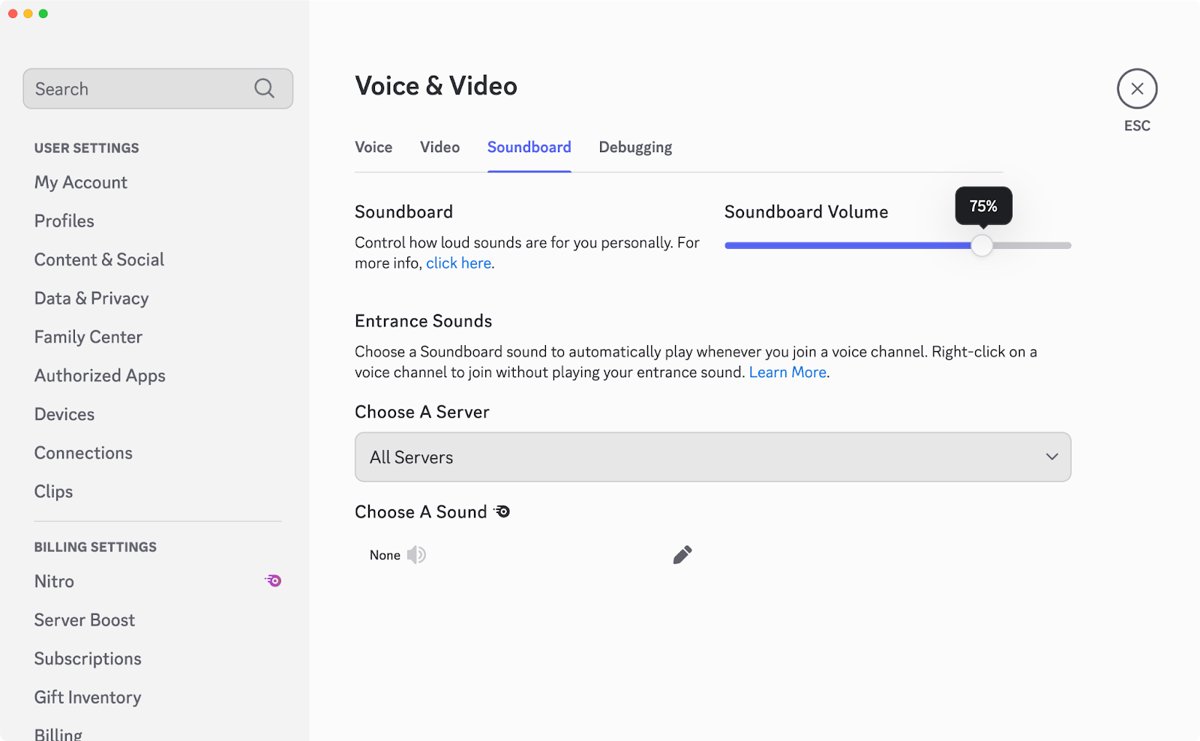Click the BILLING SETTINGS section header
Image resolution: width=1200 pixels, height=741 pixels.
pos(95,547)
